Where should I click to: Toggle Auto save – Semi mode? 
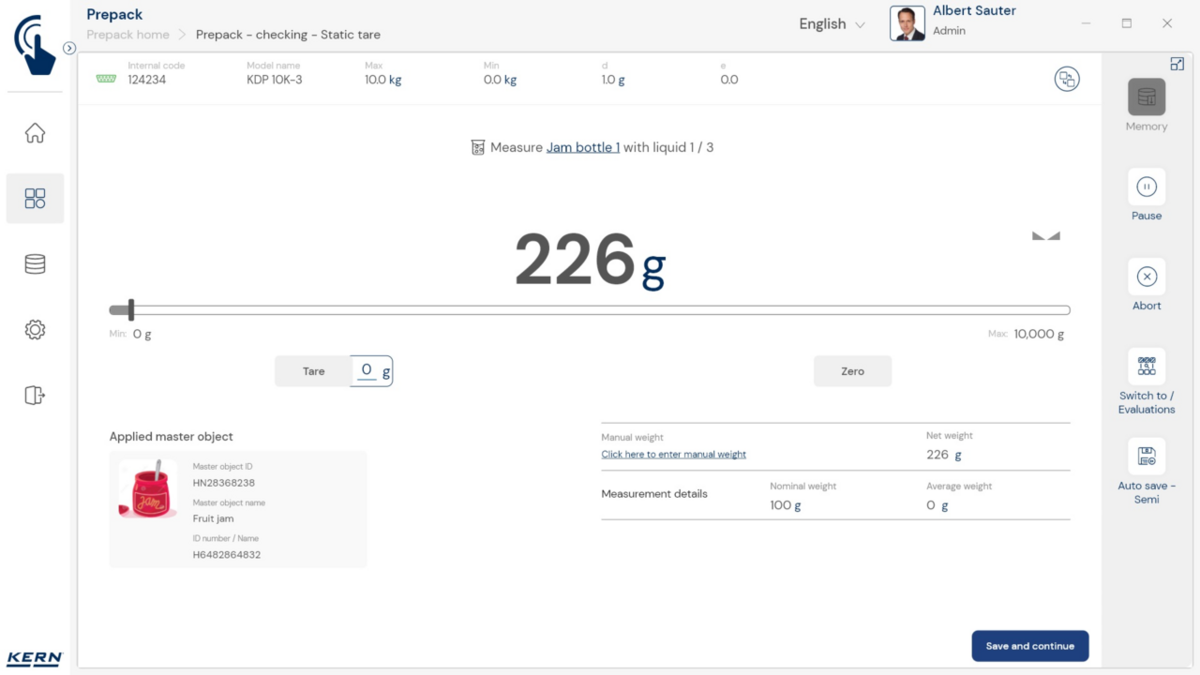[x=1146, y=457]
